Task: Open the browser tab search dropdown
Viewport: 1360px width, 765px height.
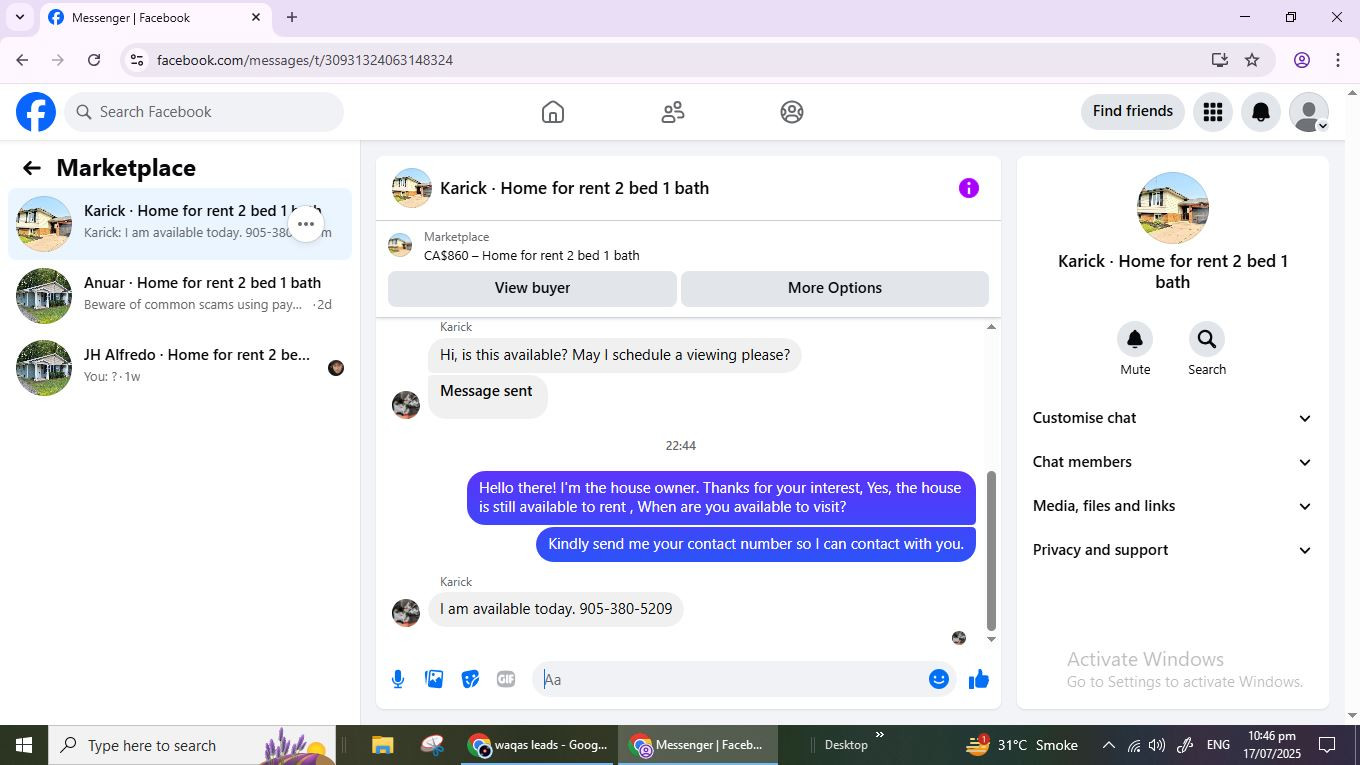Action: click(19, 17)
